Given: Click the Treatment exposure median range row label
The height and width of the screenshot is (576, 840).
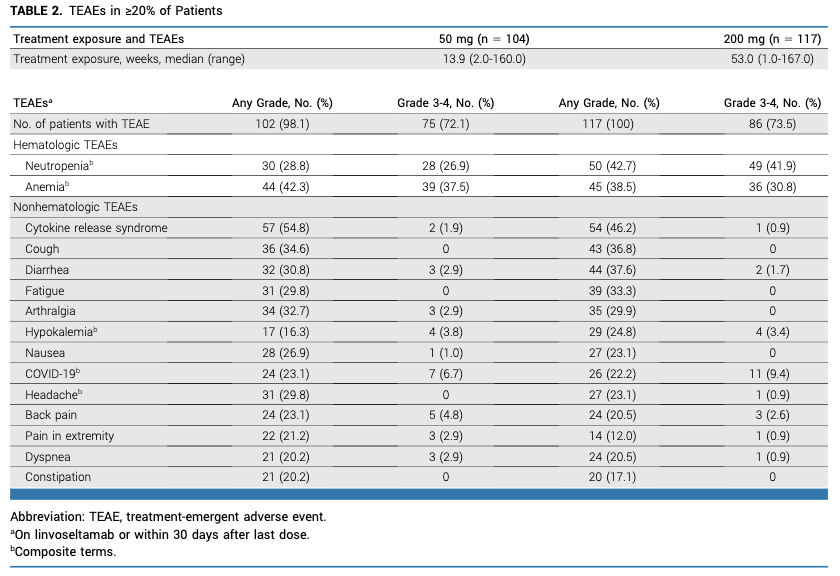Looking at the screenshot, I should (x=129, y=59).
